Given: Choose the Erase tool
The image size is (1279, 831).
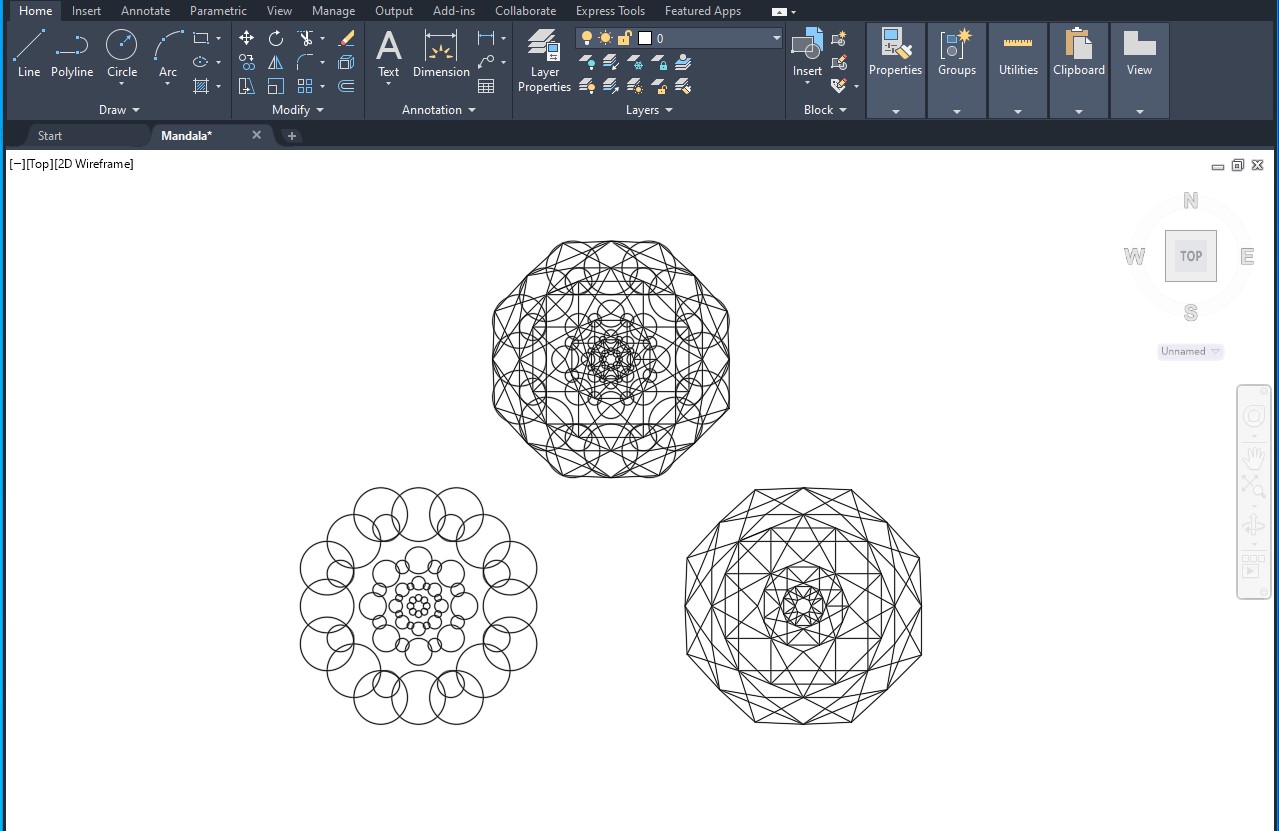Looking at the screenshot, I should [346, 38].
